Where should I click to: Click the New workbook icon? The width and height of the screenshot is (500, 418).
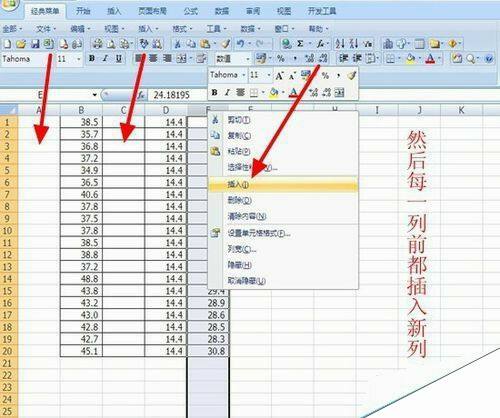[x=8, y=44]
